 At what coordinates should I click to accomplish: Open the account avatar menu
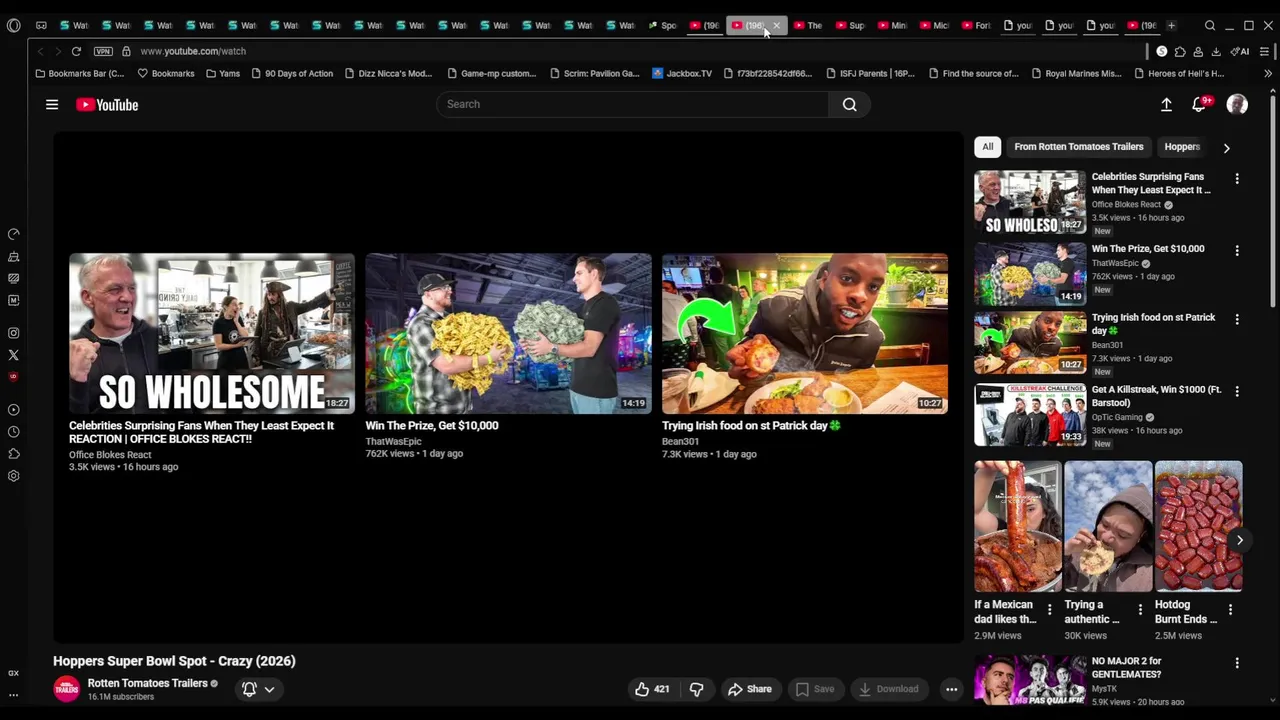click(x=1237, y=104)
